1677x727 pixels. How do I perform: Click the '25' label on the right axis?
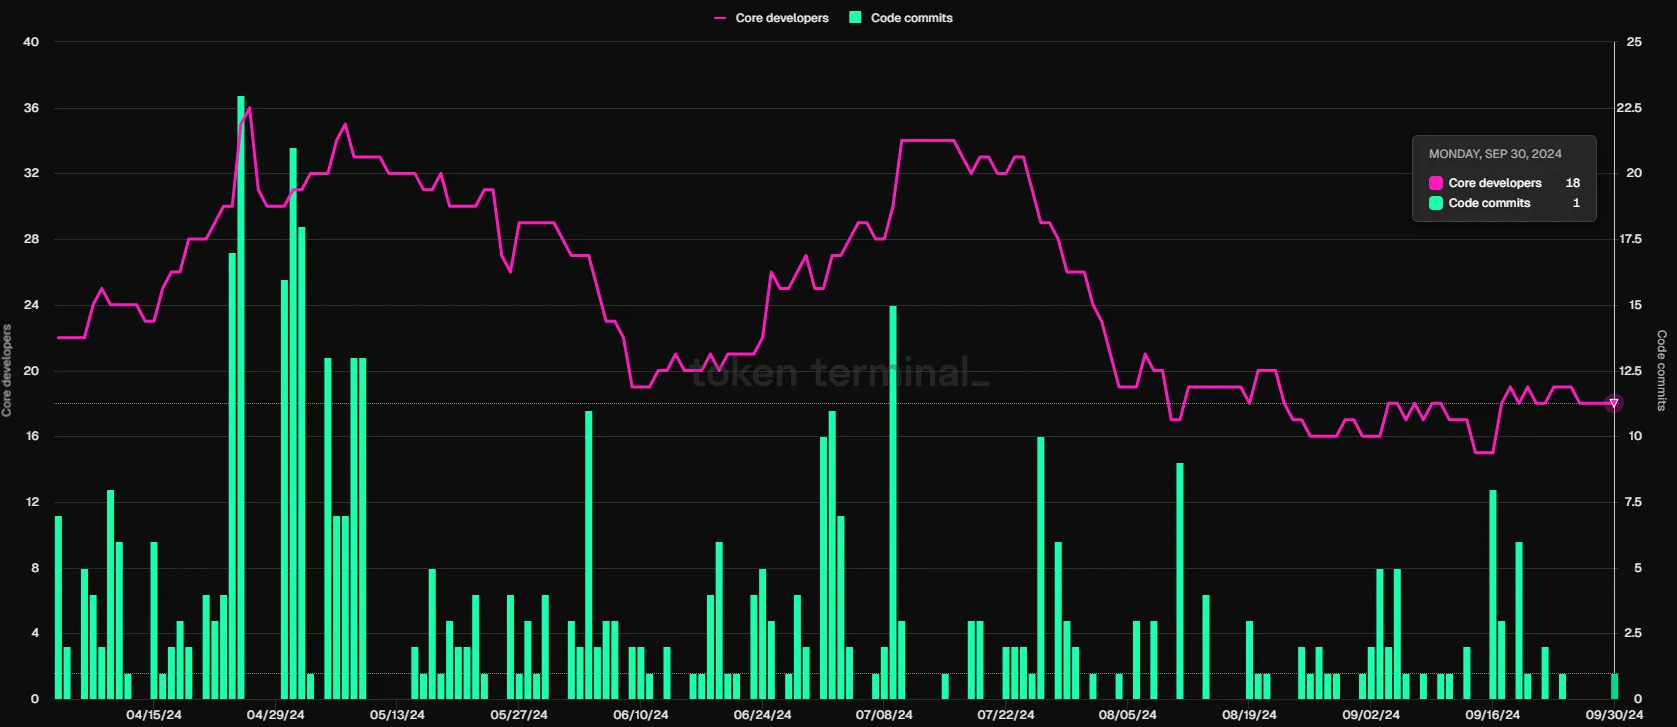[1634, 42]
